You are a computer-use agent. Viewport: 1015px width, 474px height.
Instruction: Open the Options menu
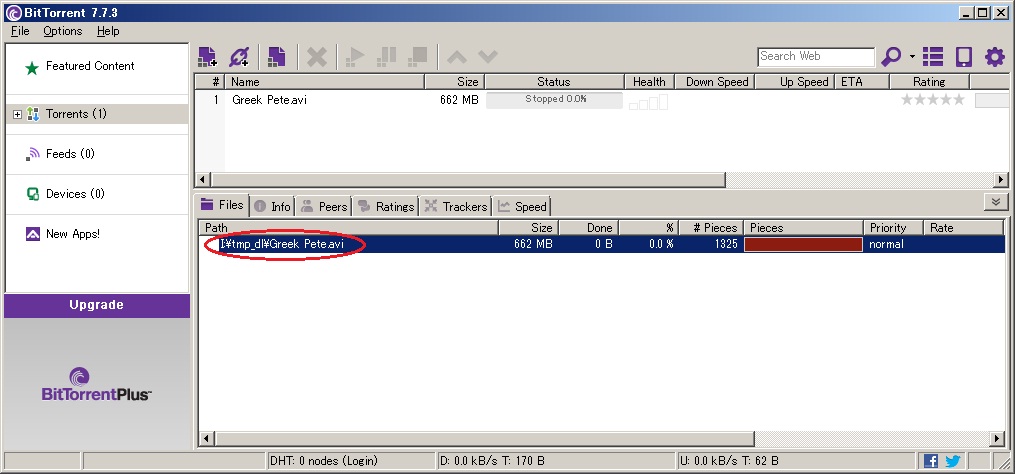pyautogui.click(x=62, y=31)
